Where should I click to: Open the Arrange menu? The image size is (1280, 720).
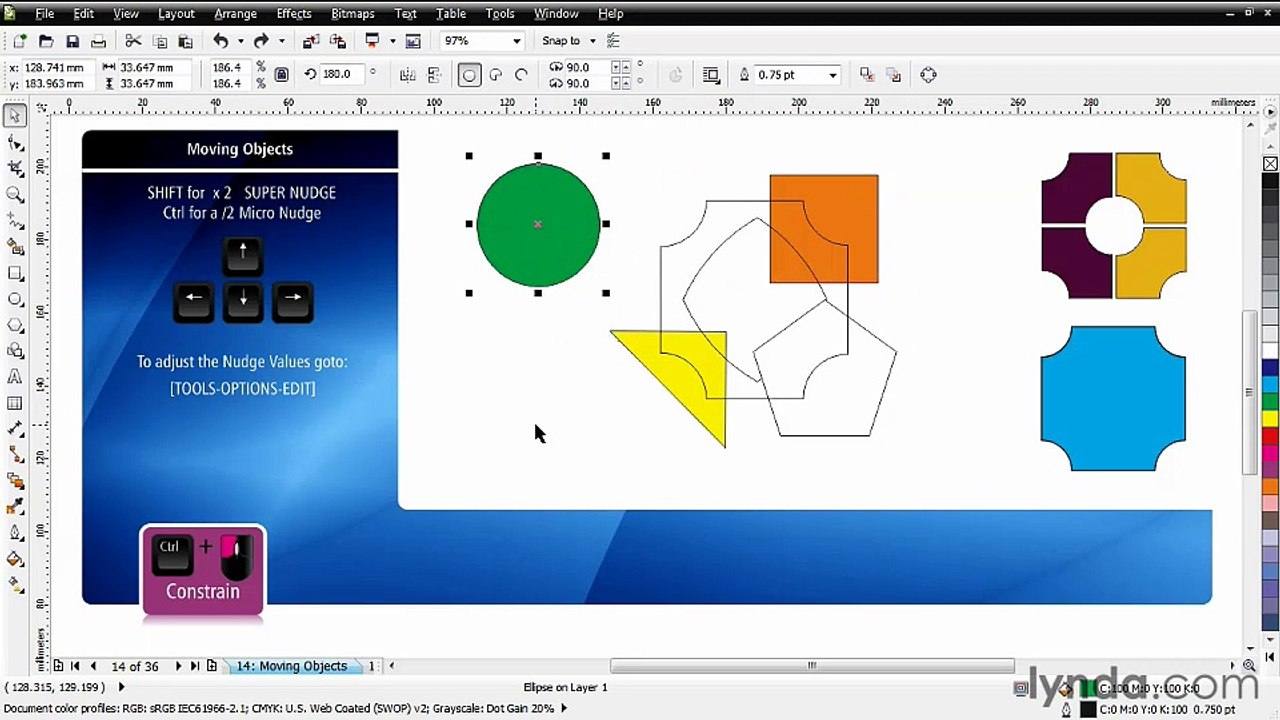tap(236, 14)
